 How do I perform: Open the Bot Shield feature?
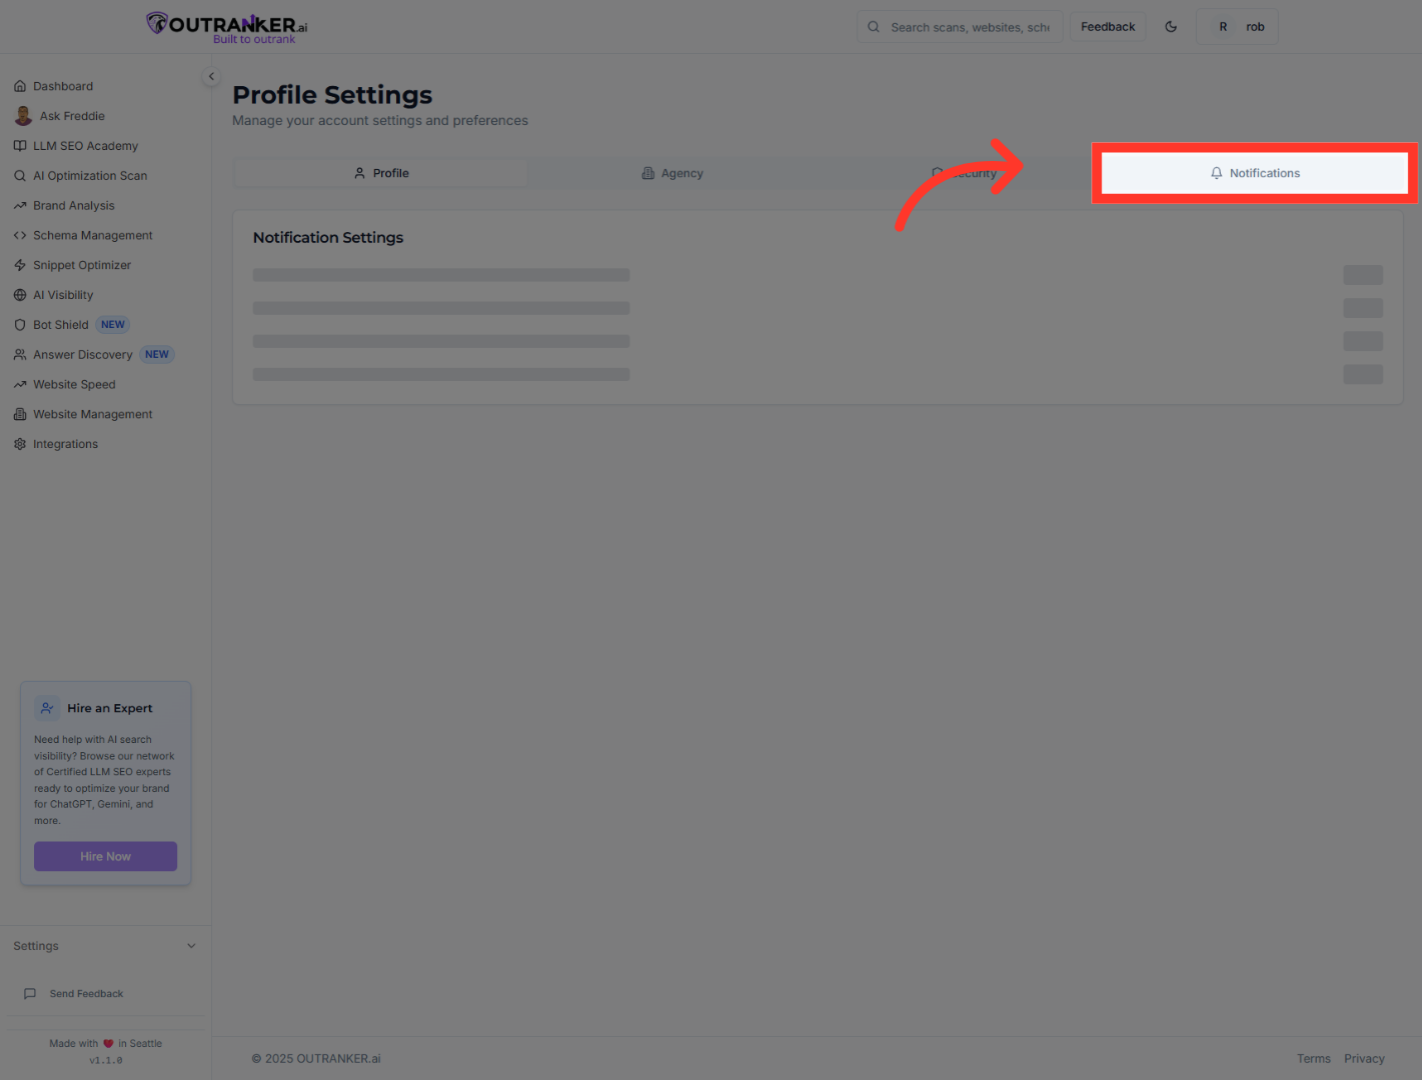[60, 324]
